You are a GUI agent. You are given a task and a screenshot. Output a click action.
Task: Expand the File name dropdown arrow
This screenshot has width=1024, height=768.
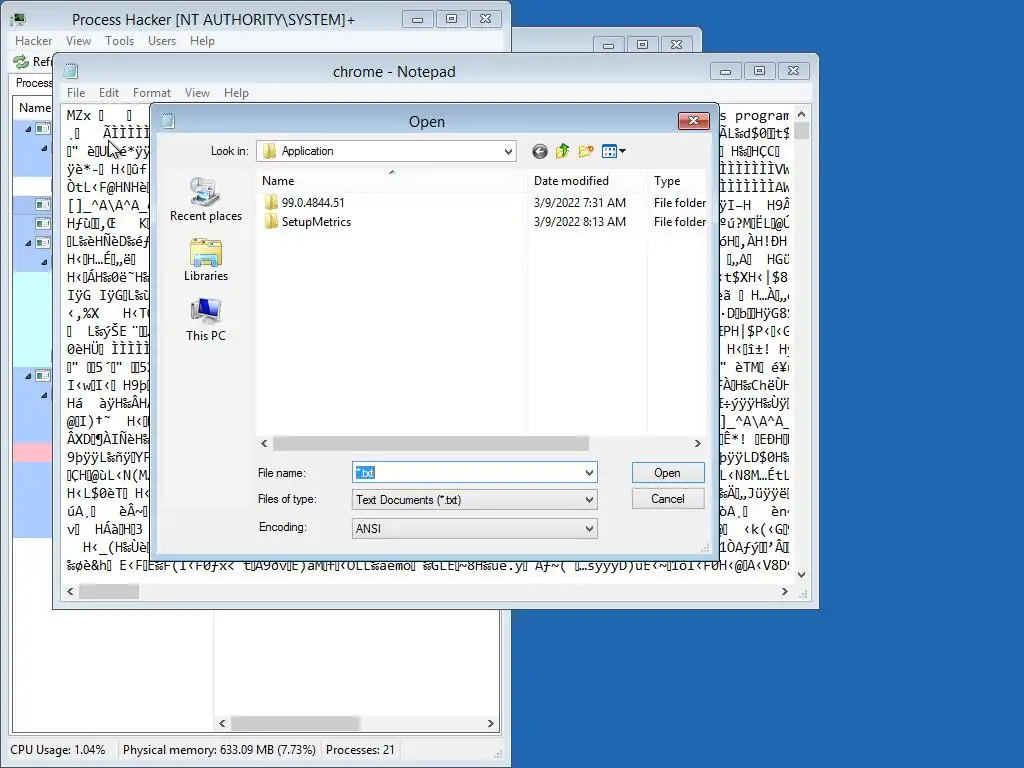click(589, 473)
